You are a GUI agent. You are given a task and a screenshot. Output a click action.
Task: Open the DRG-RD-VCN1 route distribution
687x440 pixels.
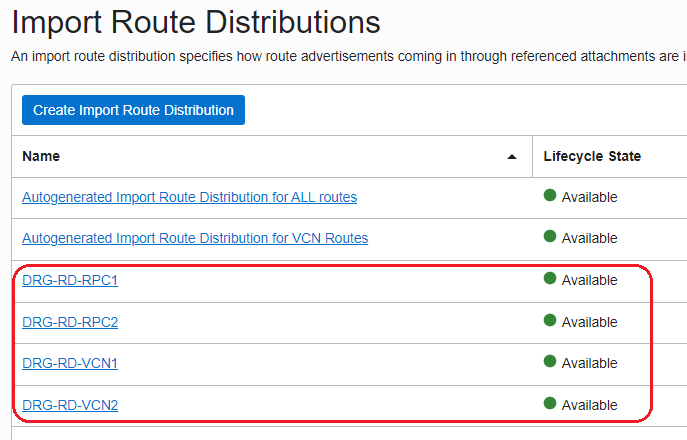[70, 363]
